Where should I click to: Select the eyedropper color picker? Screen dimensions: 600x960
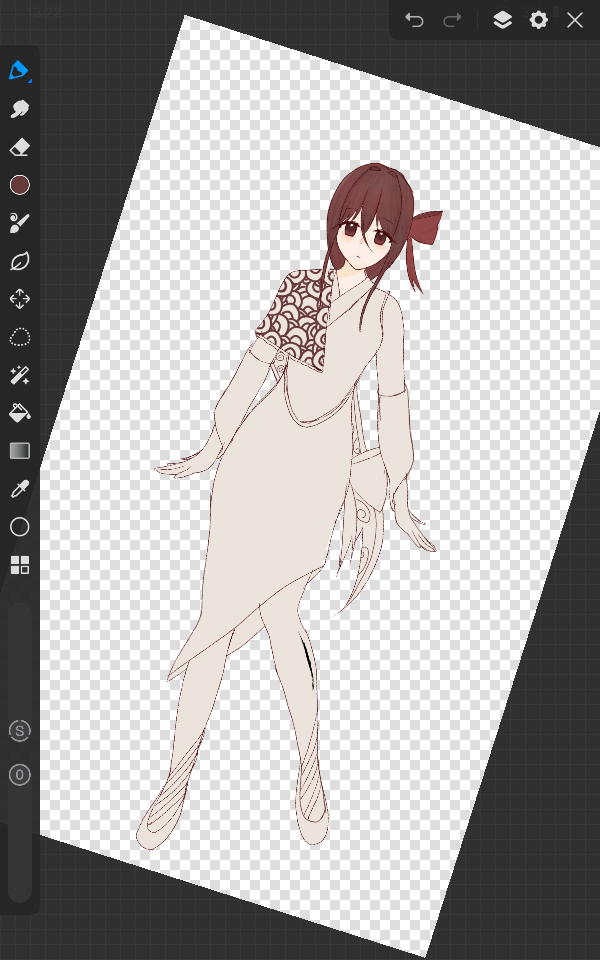click(x=19, y=489)
